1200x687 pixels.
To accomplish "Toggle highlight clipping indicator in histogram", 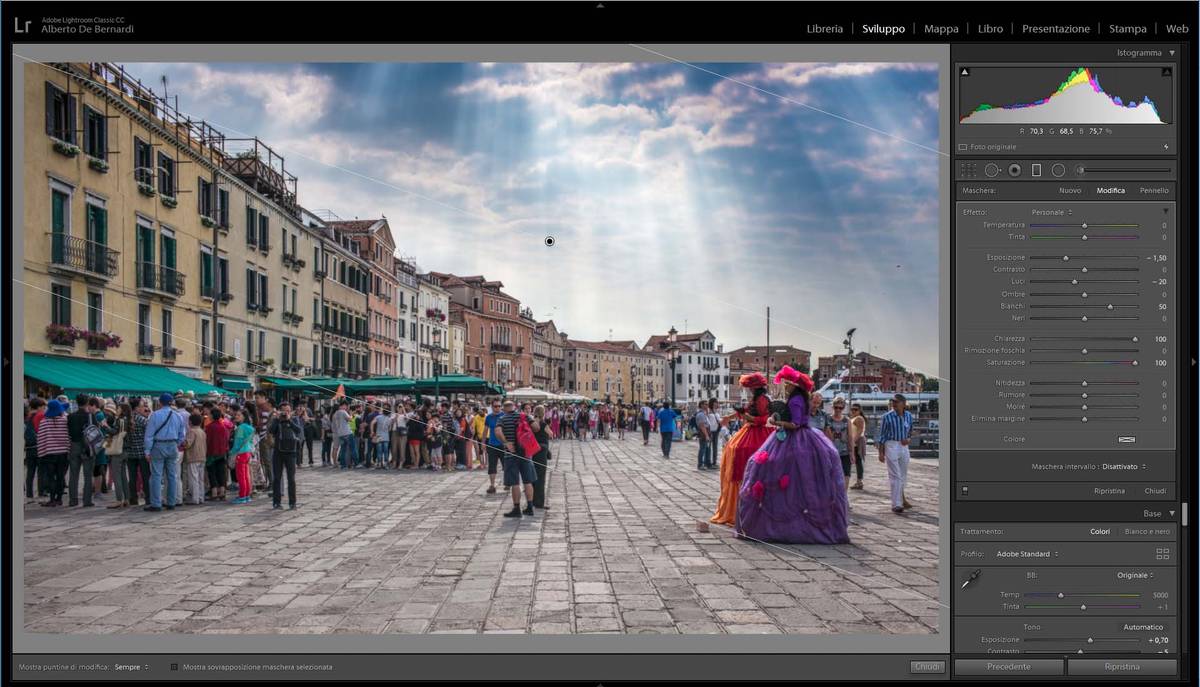I will point(1166,72).
